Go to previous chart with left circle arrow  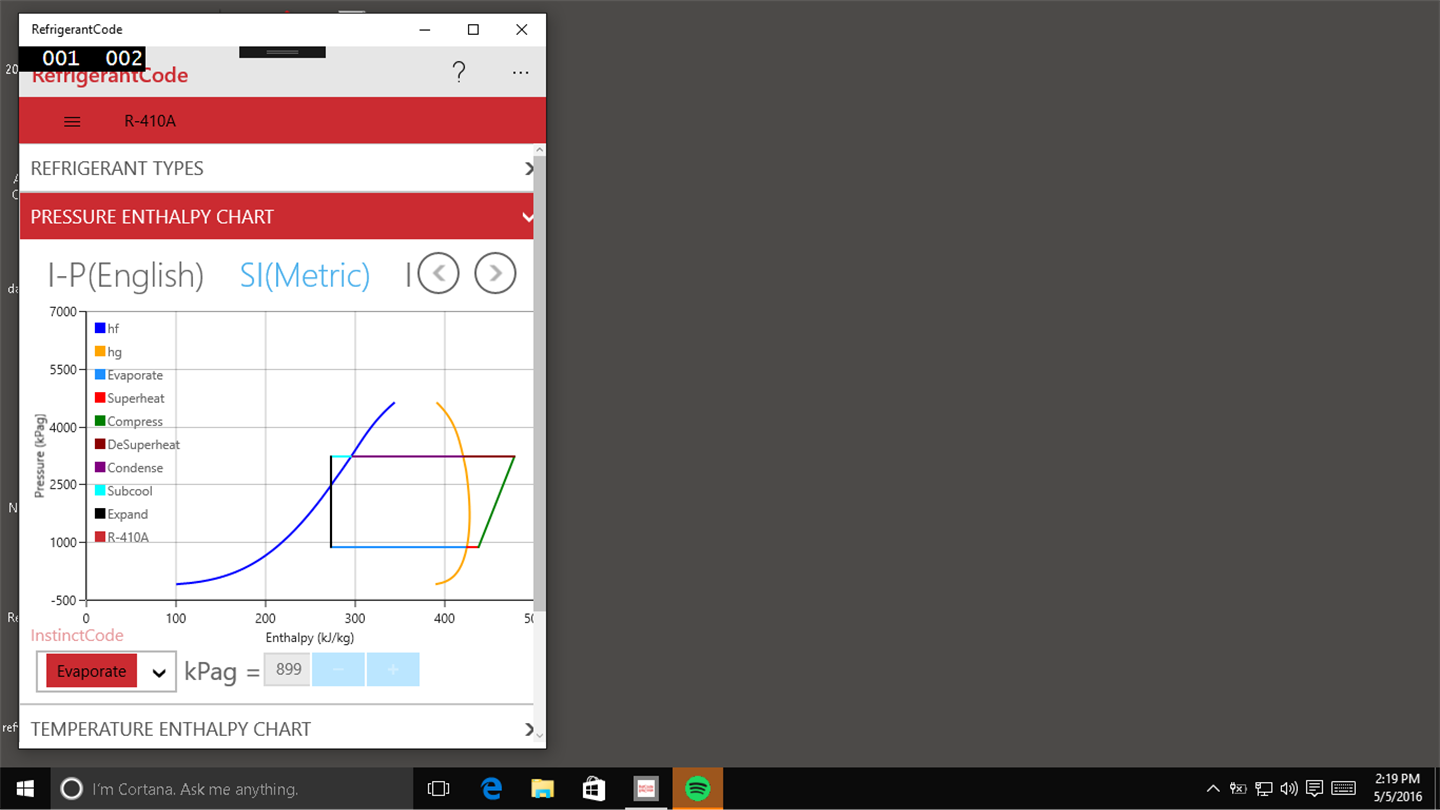(438, 273)
